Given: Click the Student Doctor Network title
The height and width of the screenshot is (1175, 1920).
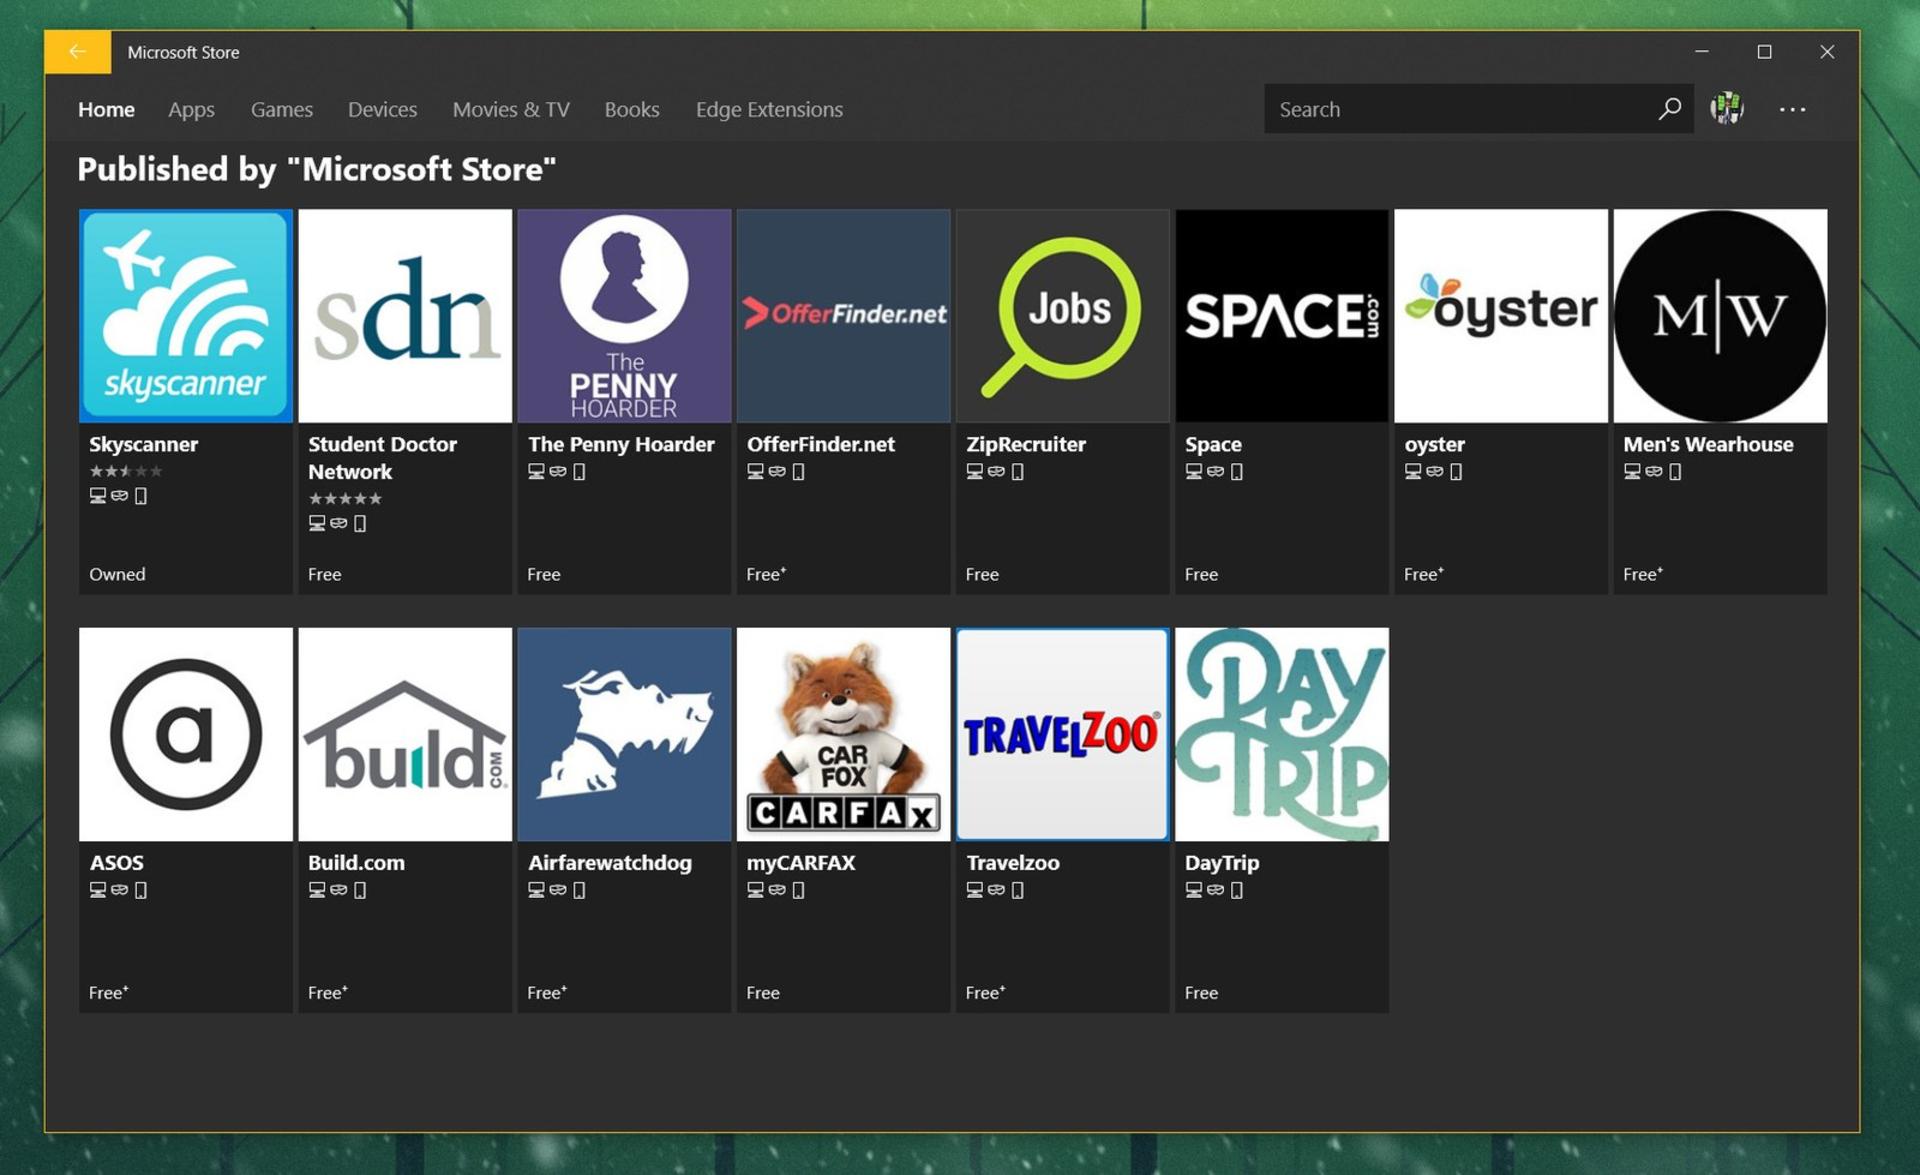Looking at the screenshot, I should coord(382,457).
